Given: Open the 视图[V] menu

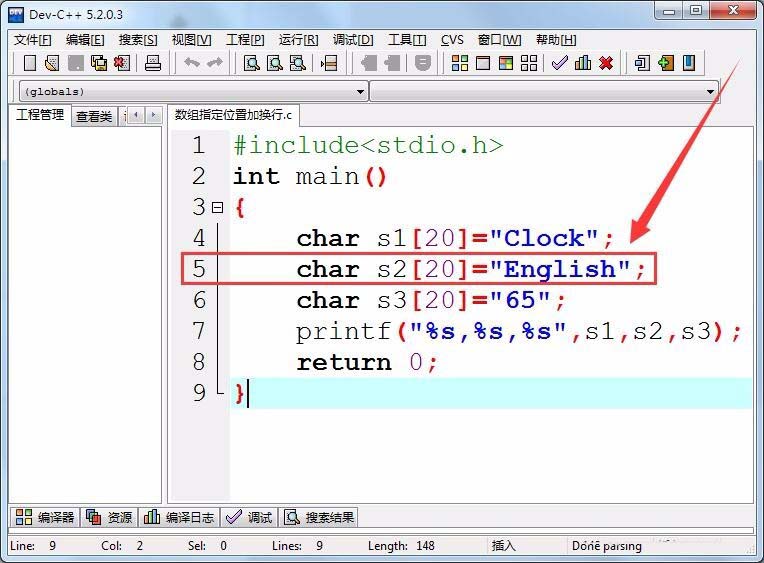Looking at the screenshot, I should pos(191,39).
